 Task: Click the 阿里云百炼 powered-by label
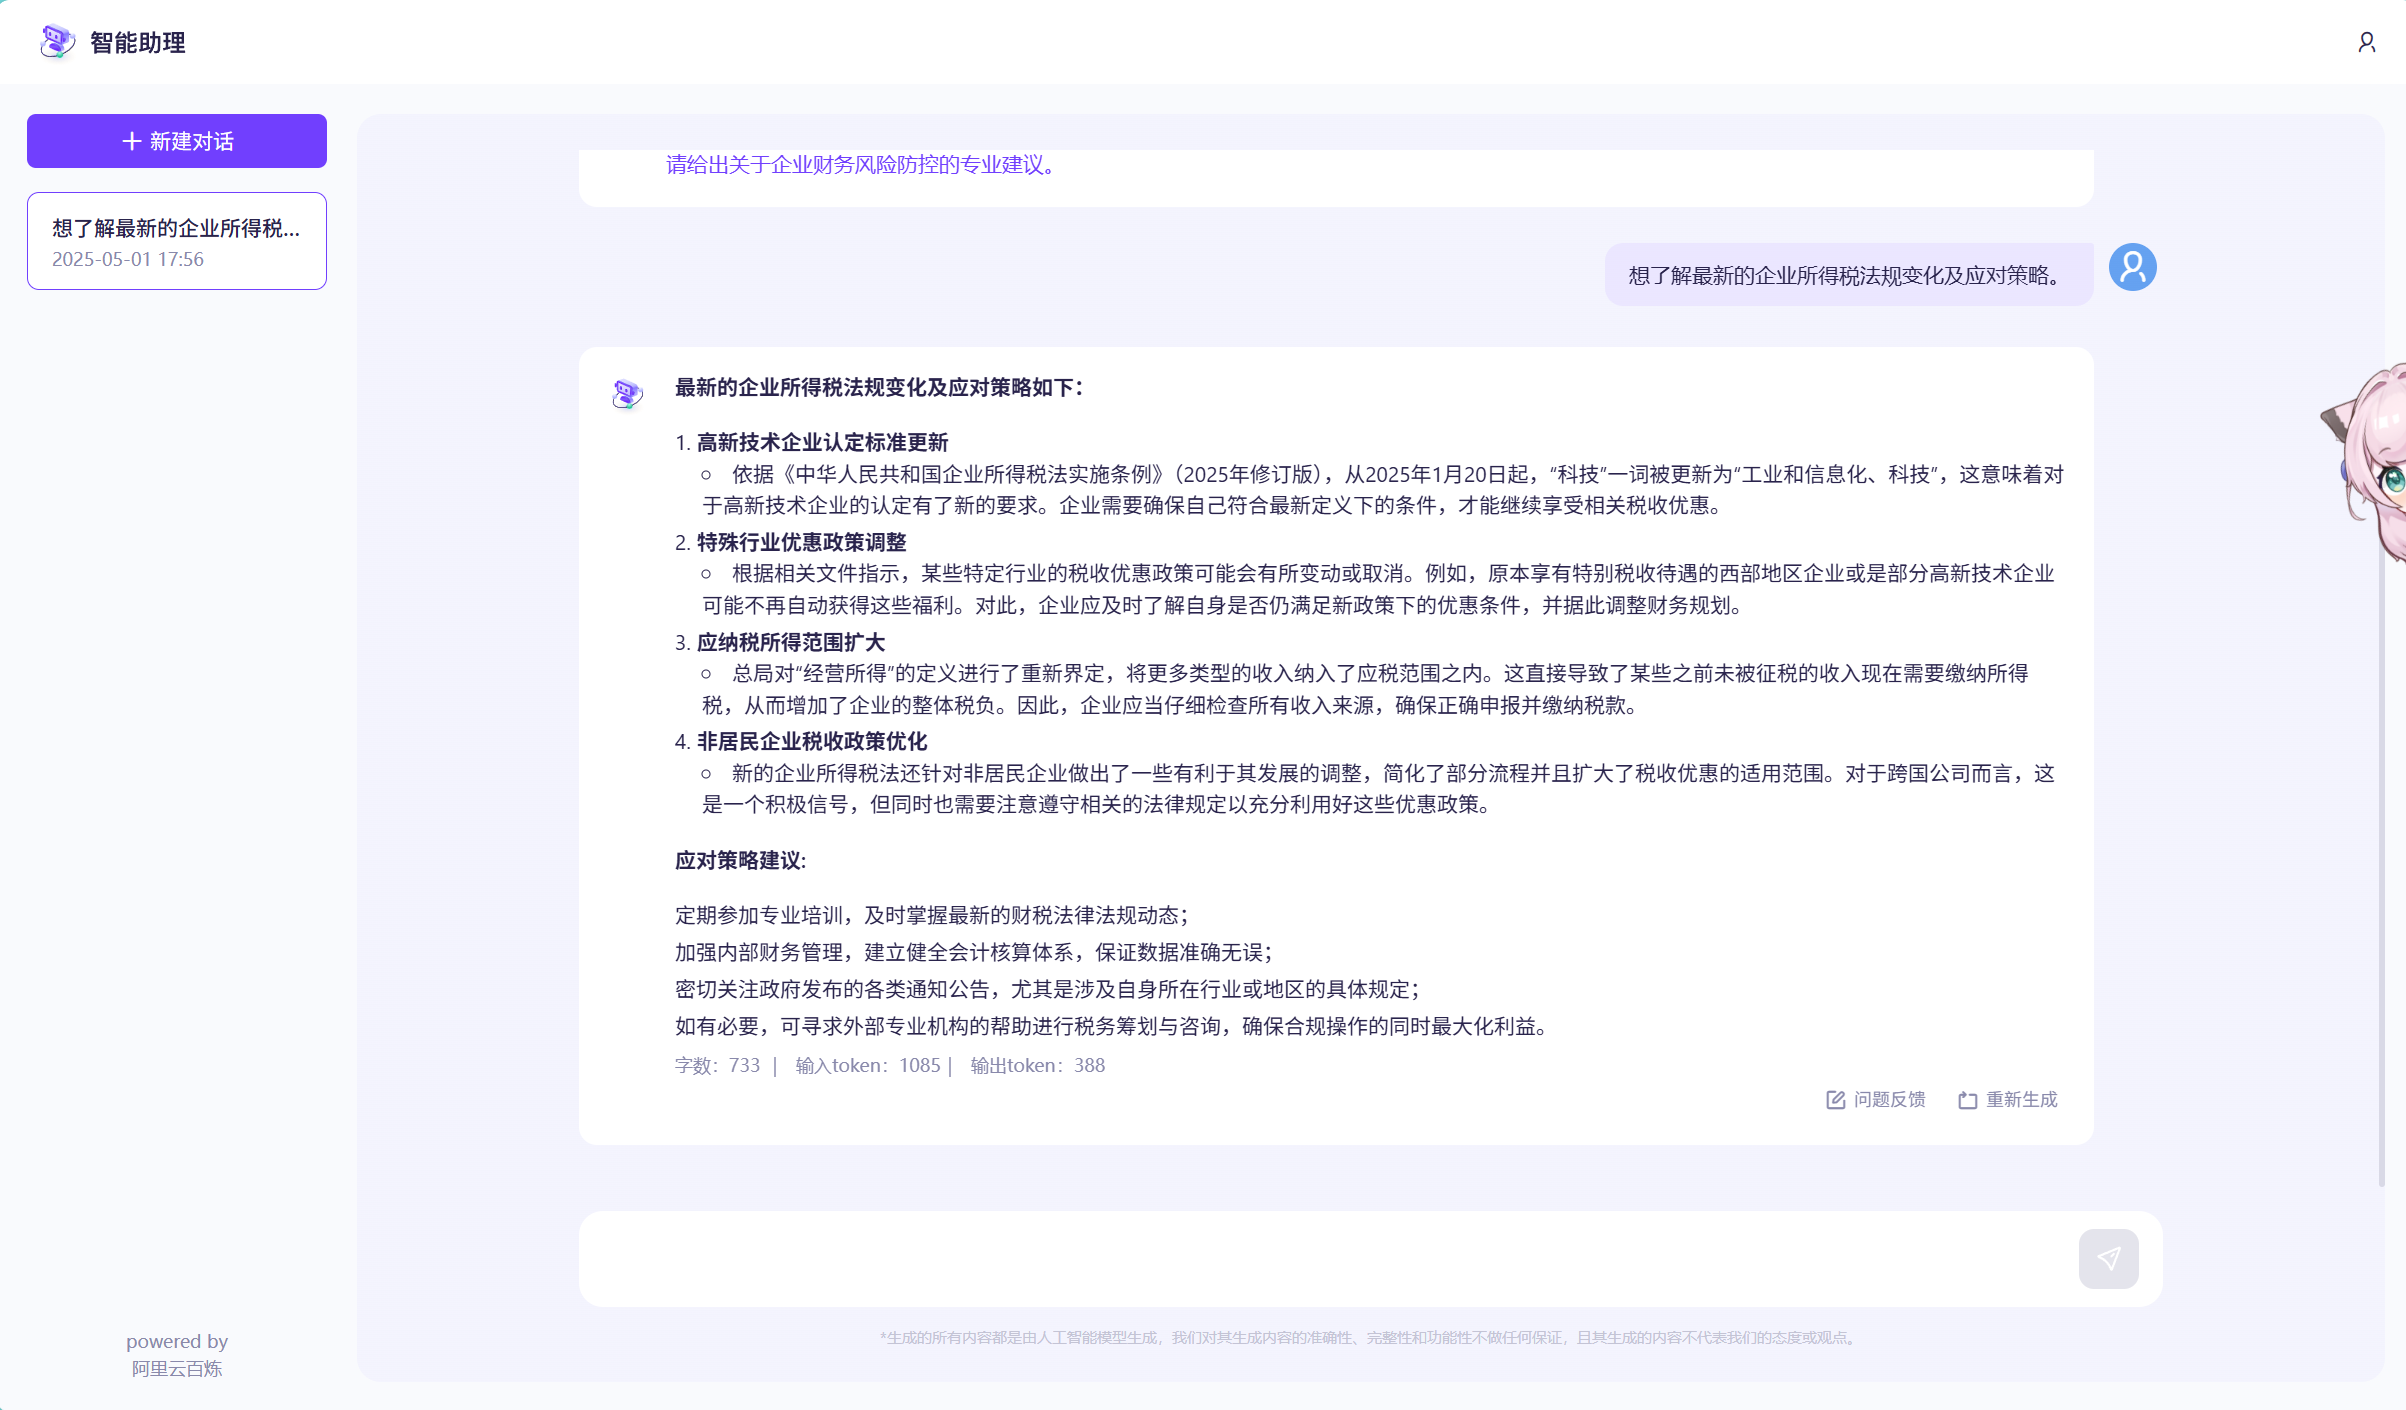click(x=177, y=1369)
